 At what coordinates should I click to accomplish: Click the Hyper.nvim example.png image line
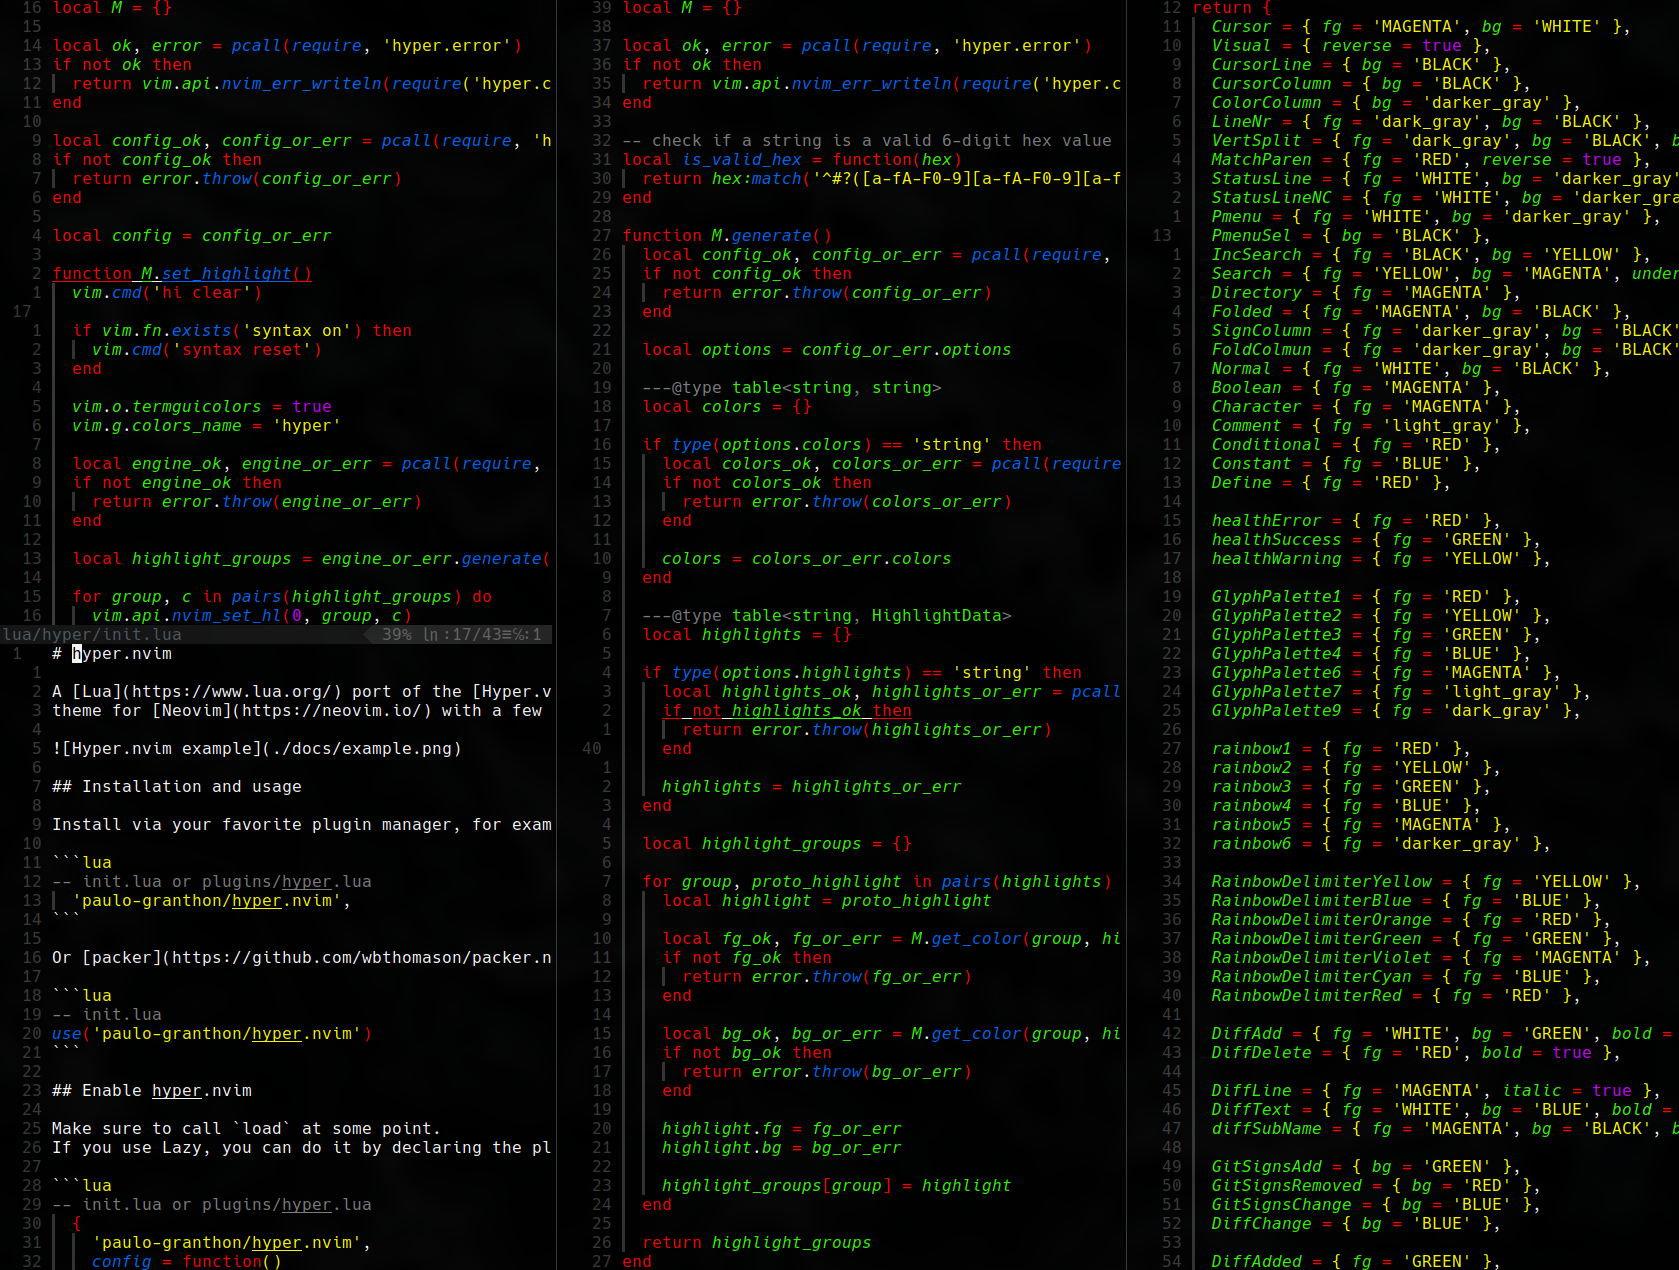(257, 748)
